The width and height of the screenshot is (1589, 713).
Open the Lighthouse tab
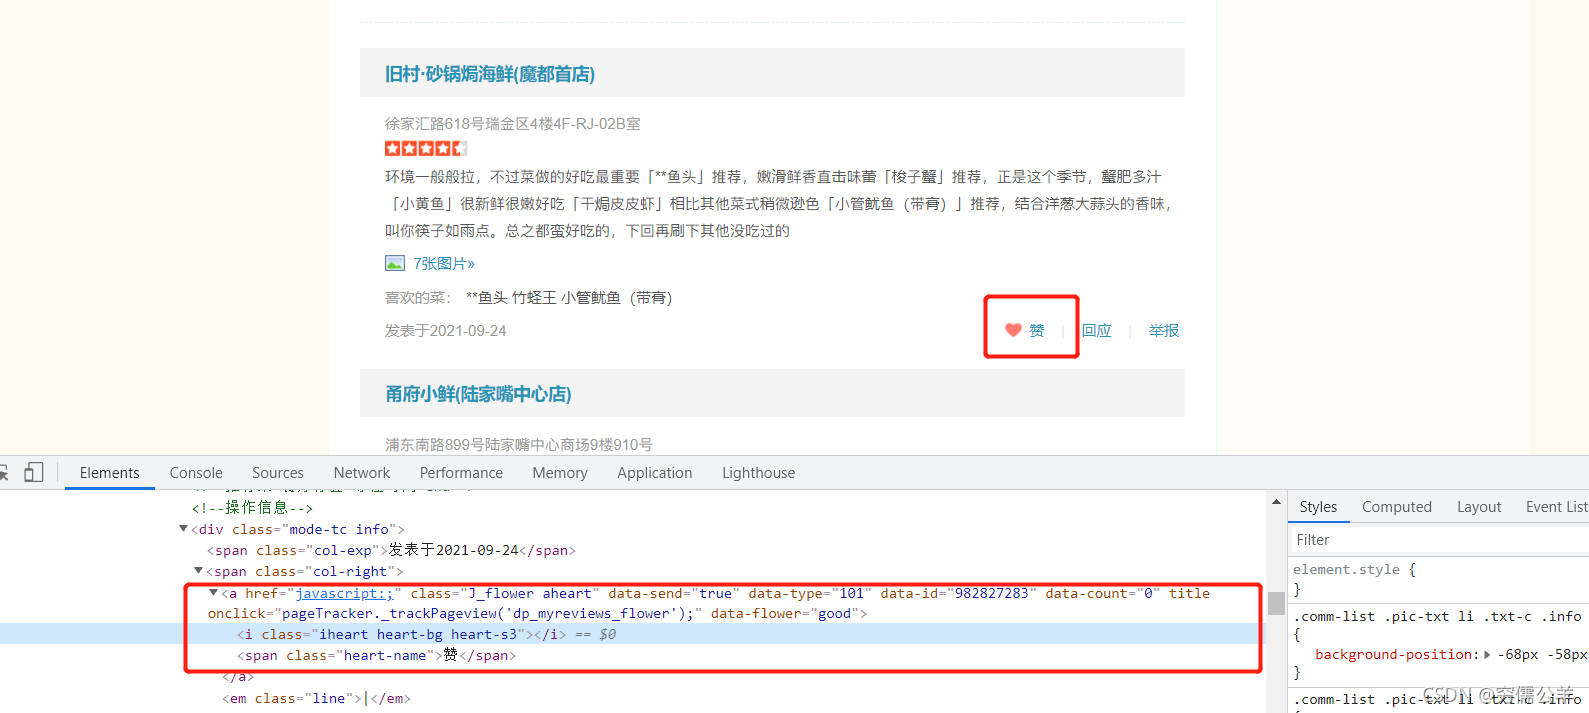point(759,473)
